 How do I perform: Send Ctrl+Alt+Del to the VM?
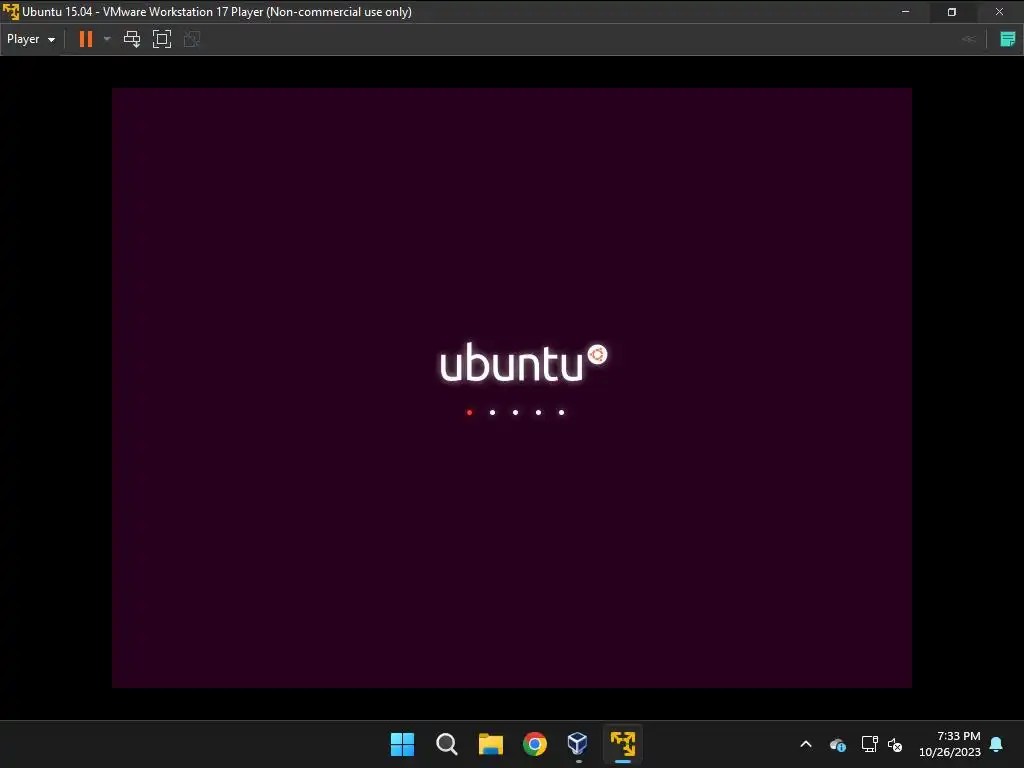[132, 39]
